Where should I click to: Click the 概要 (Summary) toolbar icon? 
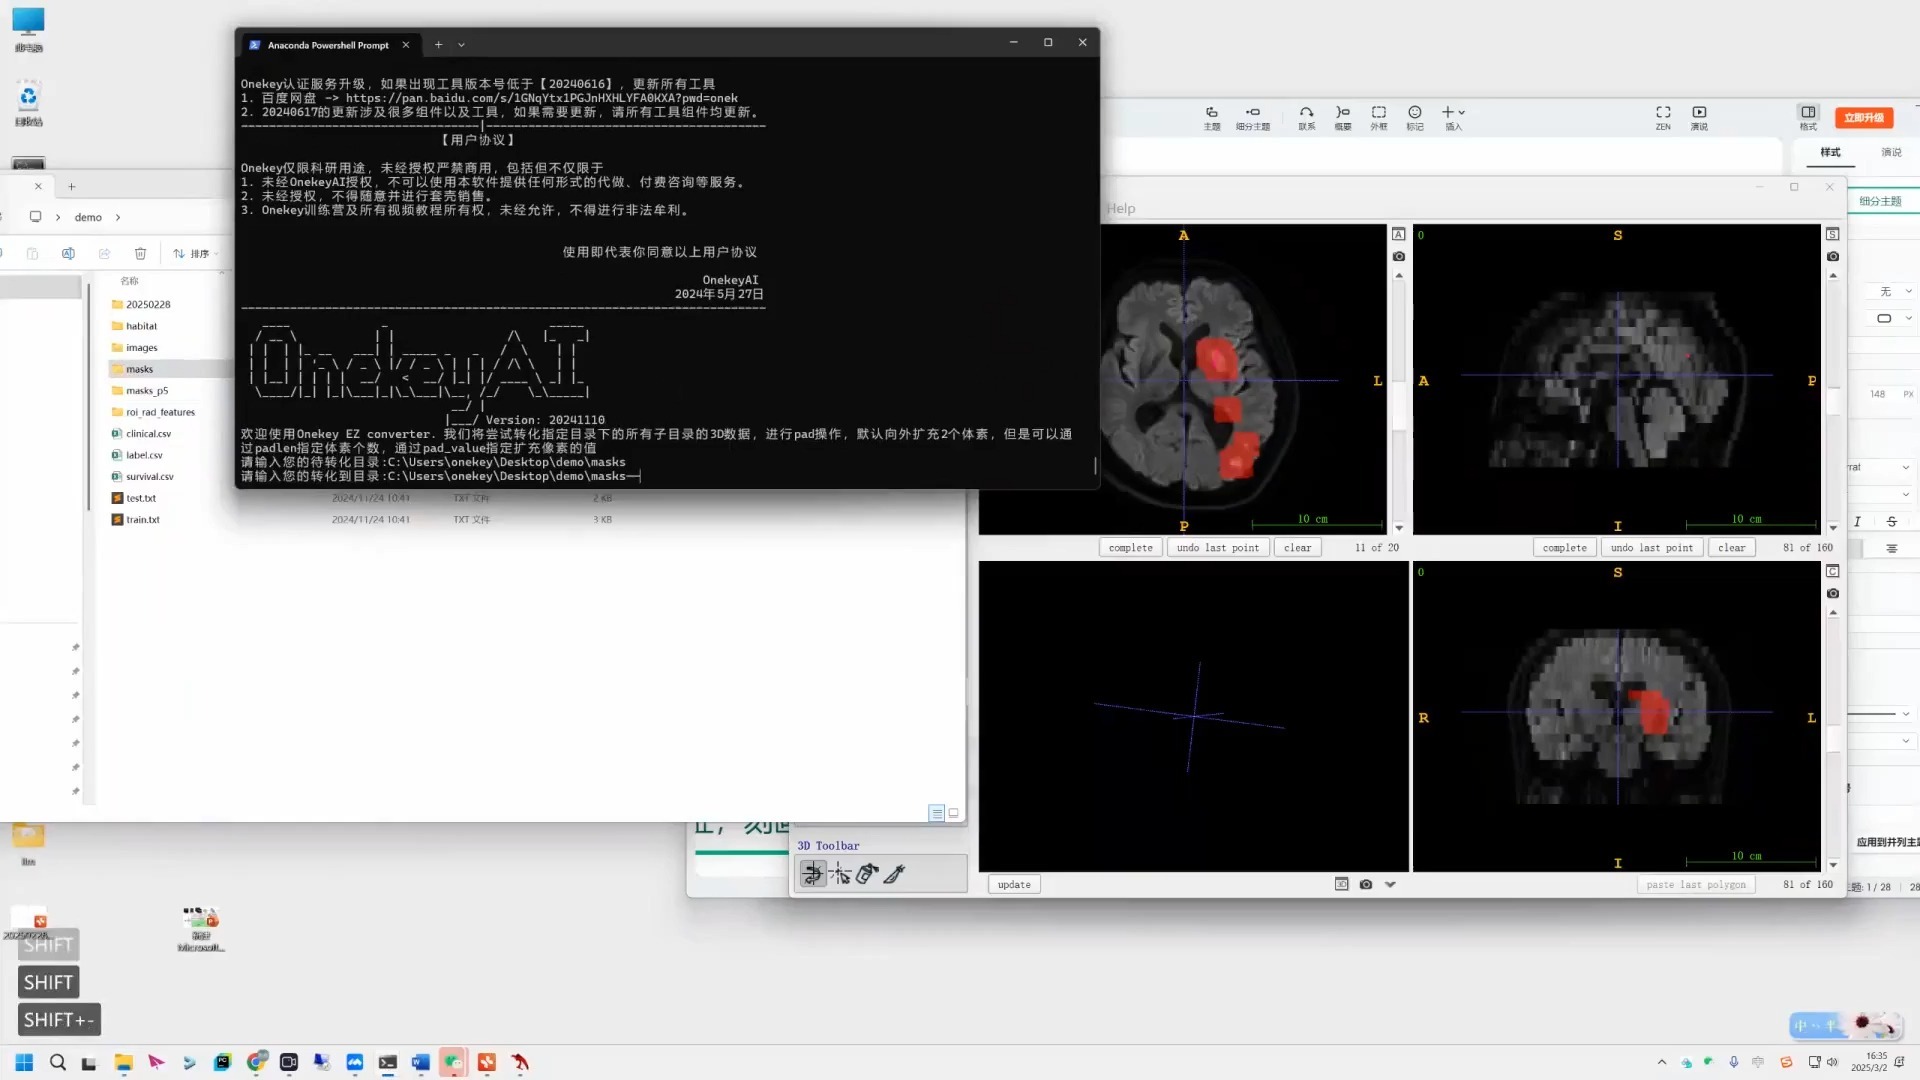[x=1343, y=118]
